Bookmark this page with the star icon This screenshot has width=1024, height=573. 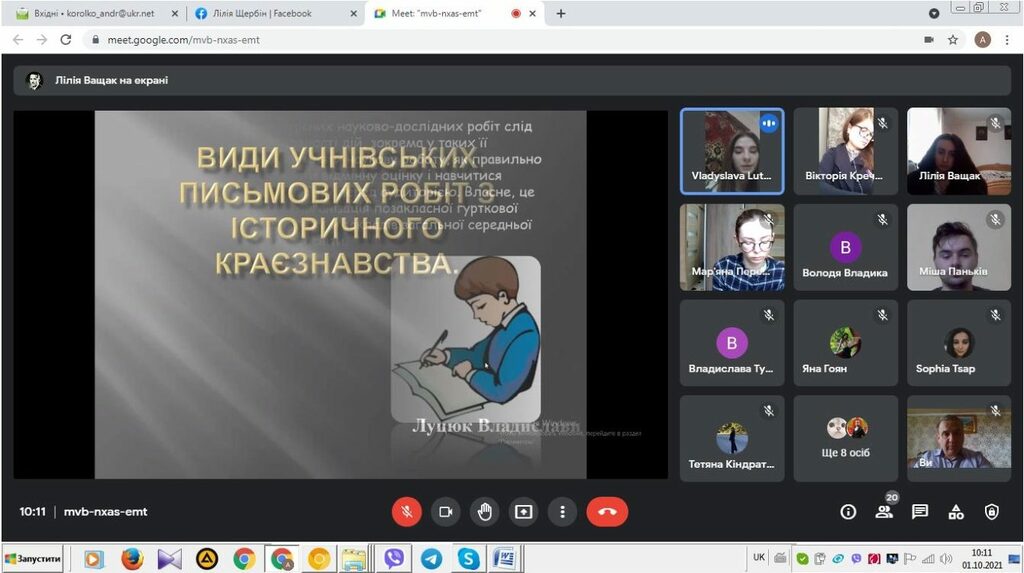pyautogui.click(x=953, y=40)
